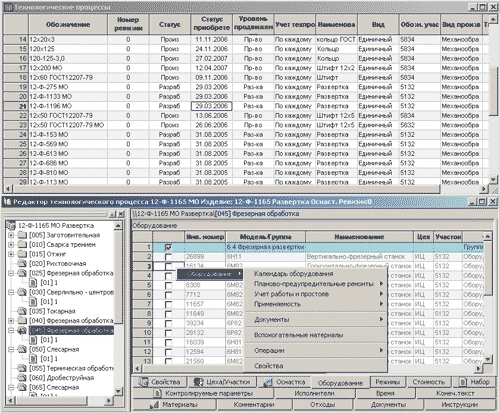Collapse the [065] Слесарная node
500x414 pixels.
coord(11,387)
